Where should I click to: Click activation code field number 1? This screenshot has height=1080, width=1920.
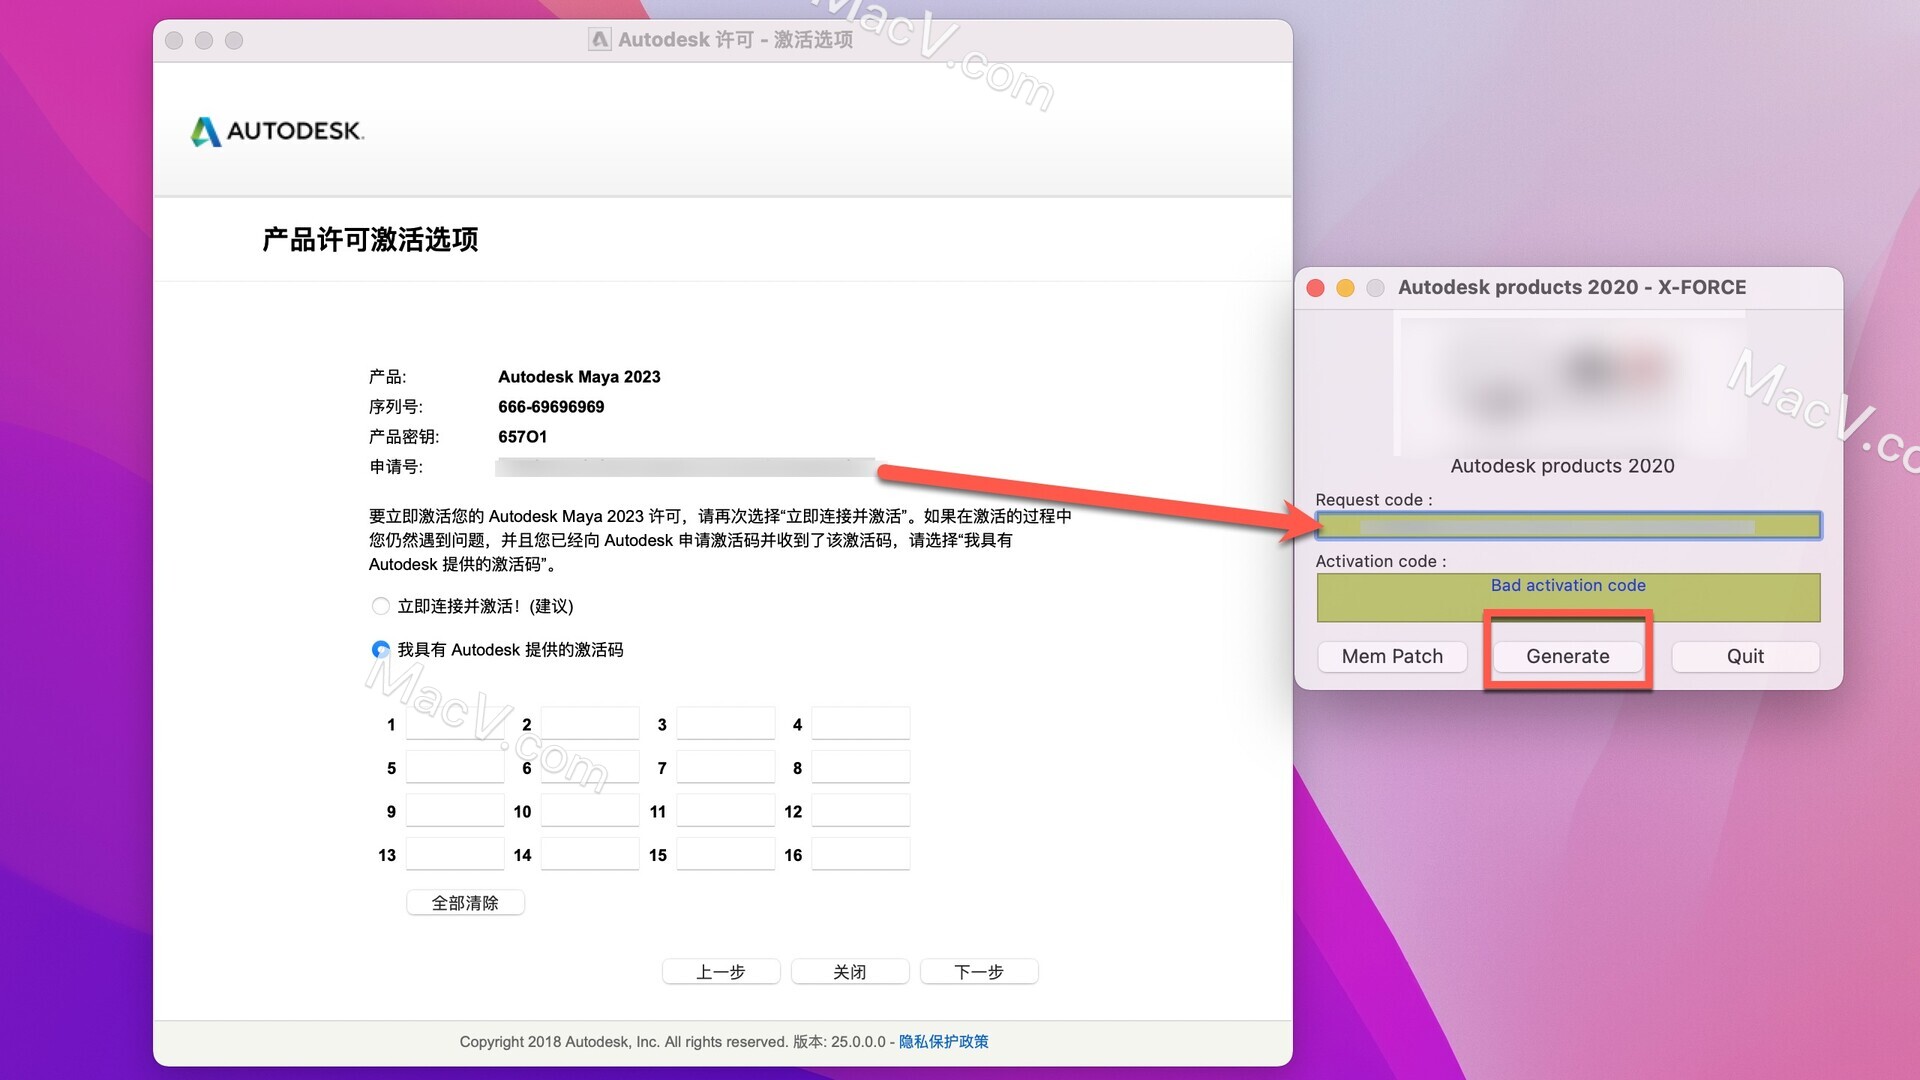click(455, 724)
